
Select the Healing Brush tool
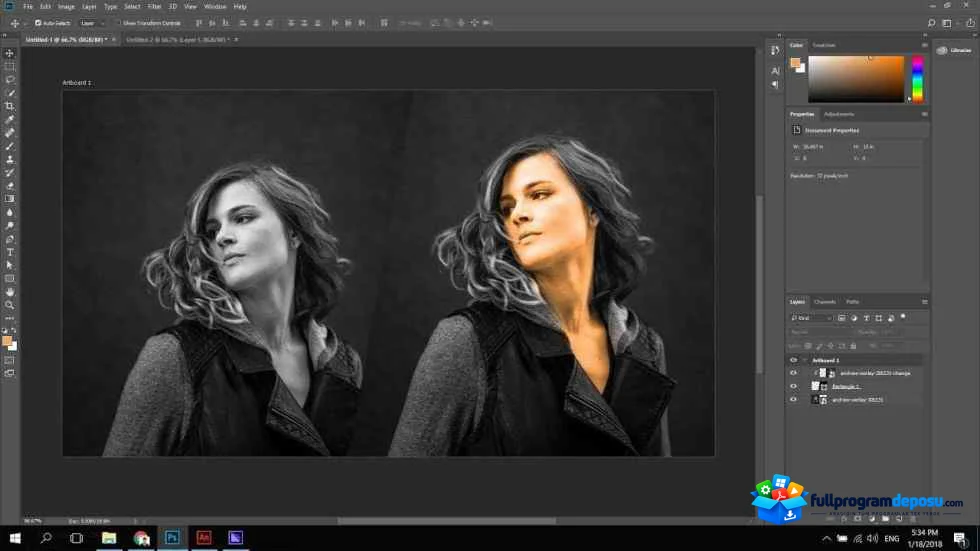click(9, 132)
